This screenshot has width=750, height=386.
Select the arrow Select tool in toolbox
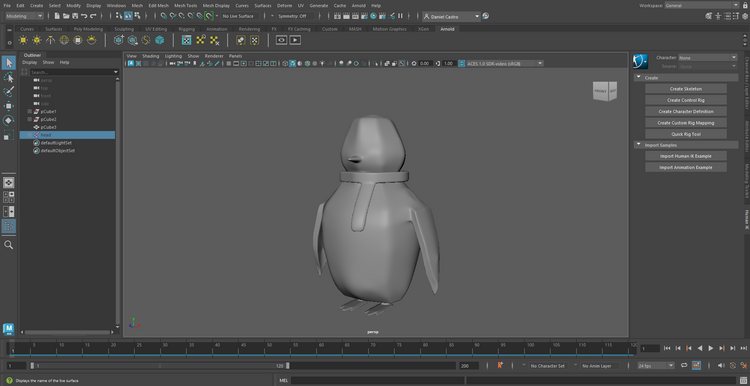point(9,63)
